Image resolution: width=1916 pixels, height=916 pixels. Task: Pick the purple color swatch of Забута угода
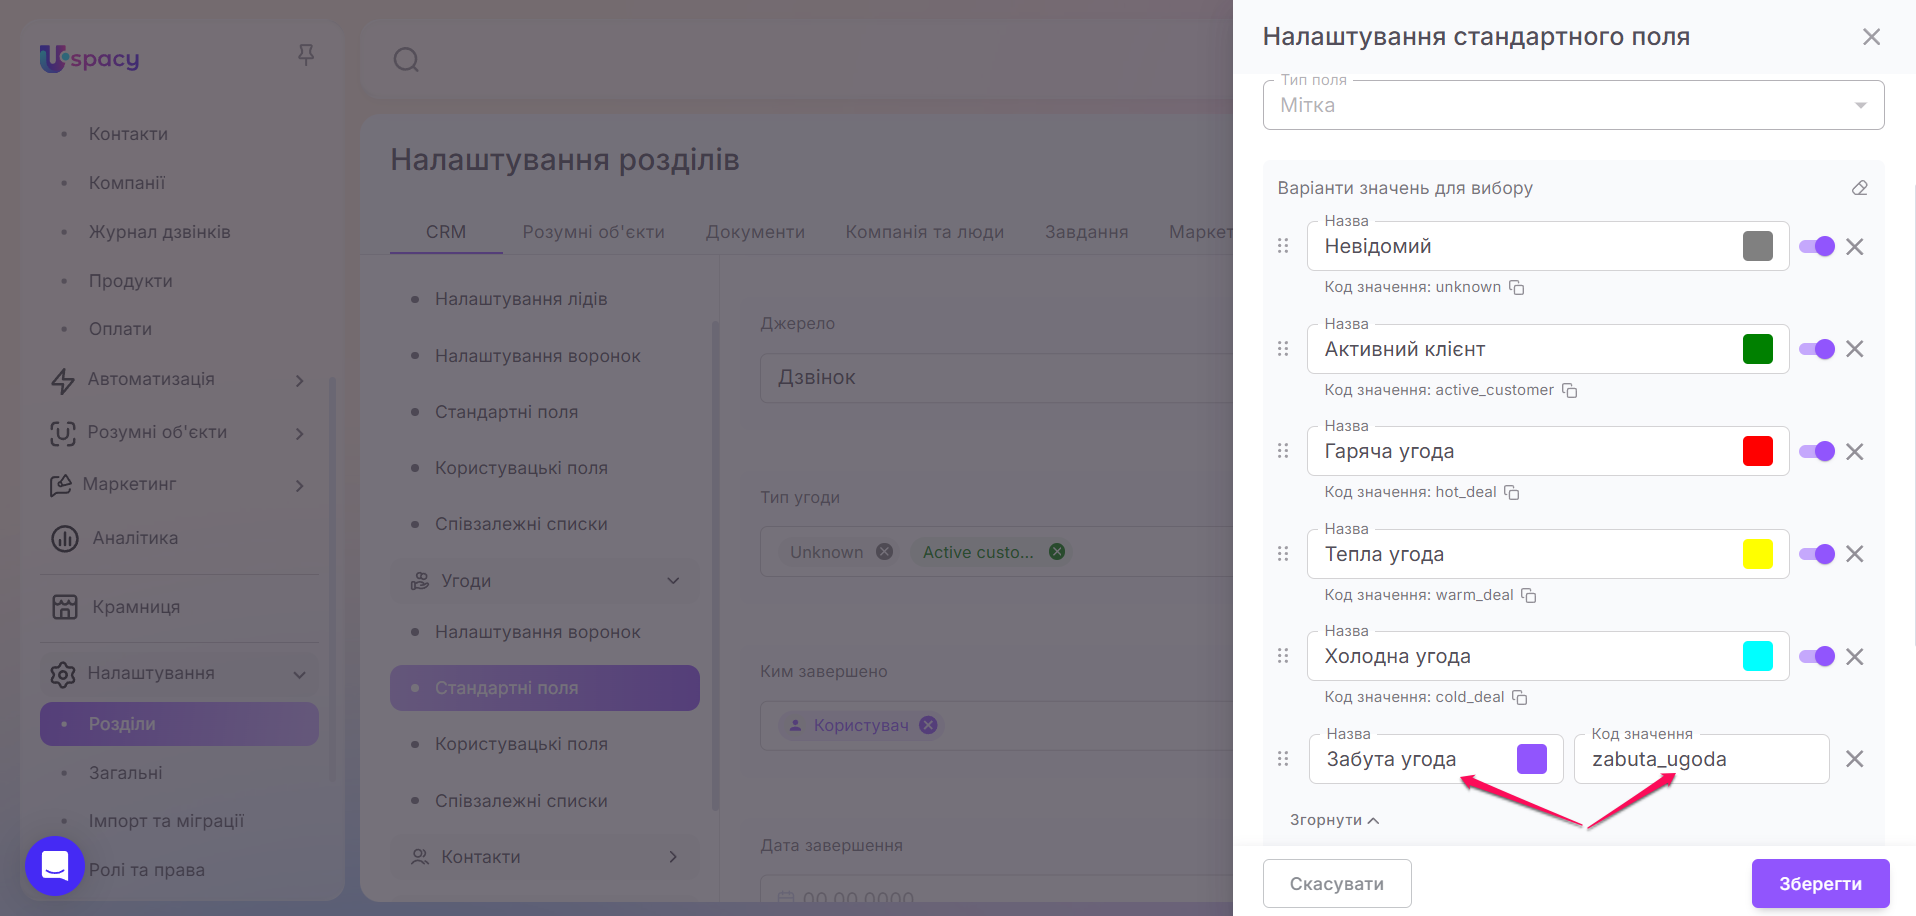pos(1532,759)
